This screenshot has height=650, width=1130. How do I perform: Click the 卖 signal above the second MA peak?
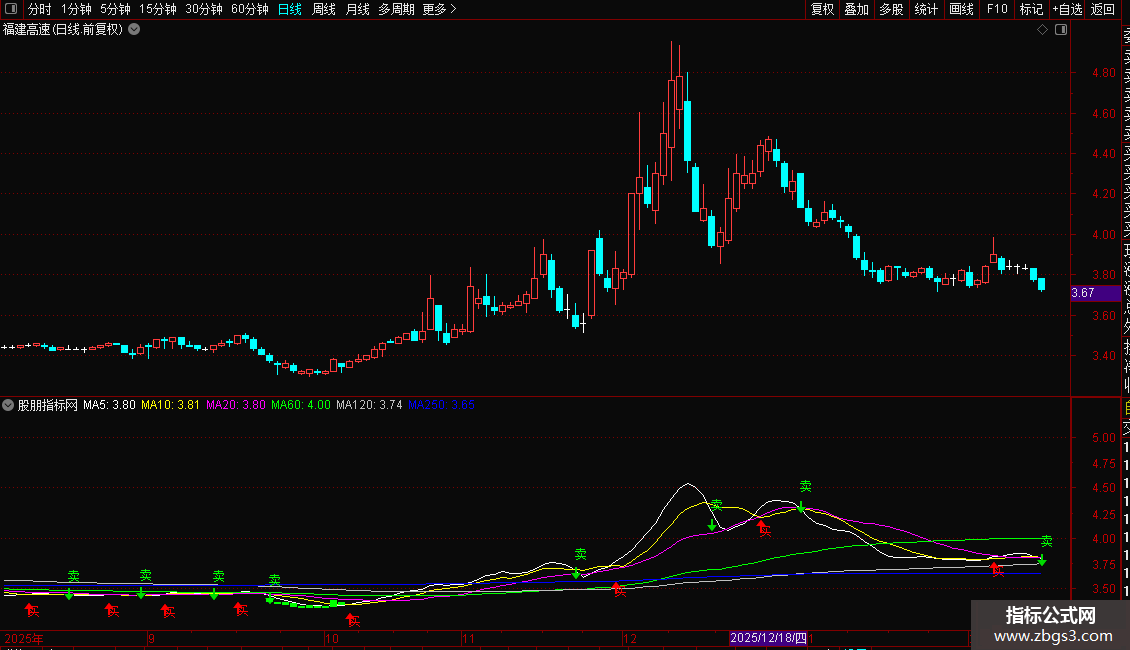[x=805, y=487]
